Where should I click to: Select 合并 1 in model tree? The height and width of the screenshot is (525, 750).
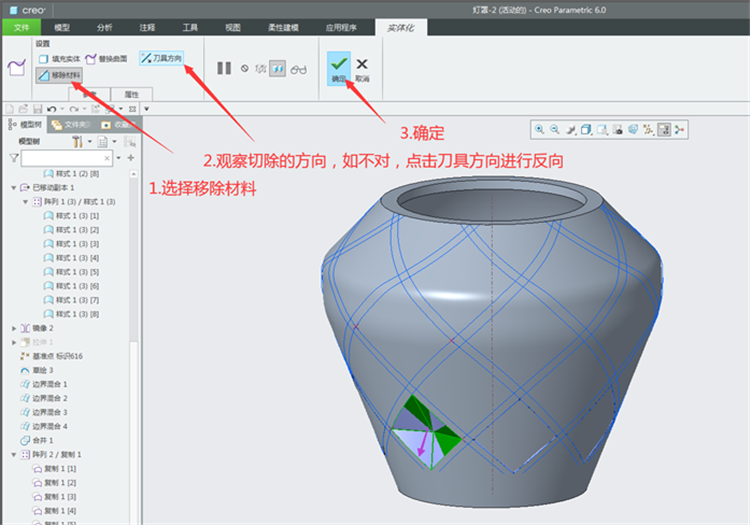(x=37, y=440)
